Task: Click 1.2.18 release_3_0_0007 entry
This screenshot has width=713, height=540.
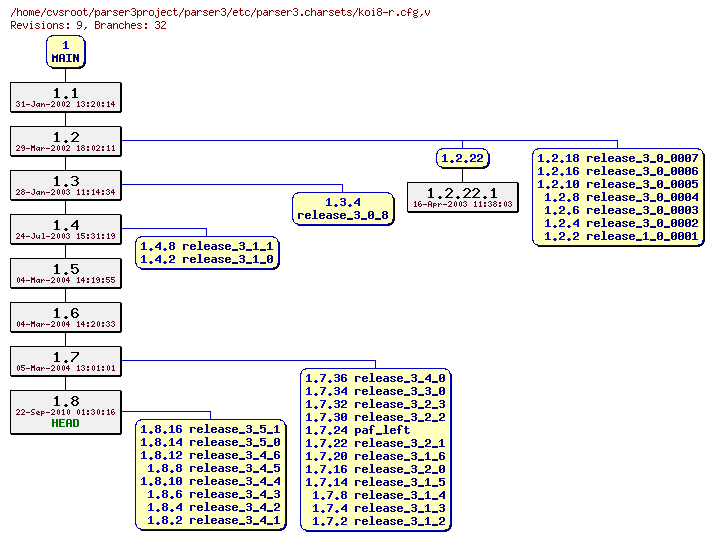Action: tap(618, 158)
